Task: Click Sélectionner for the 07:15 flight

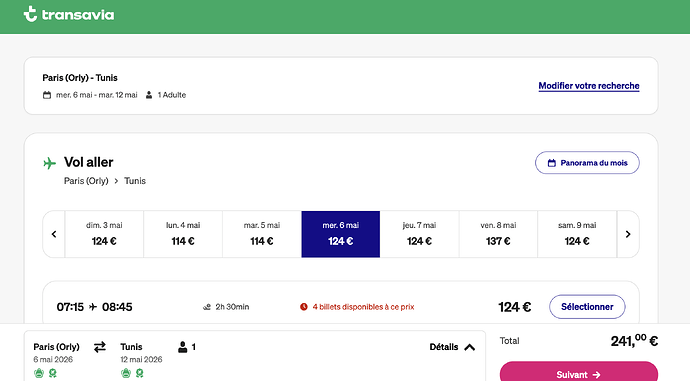Action: [x=587, y=307]
